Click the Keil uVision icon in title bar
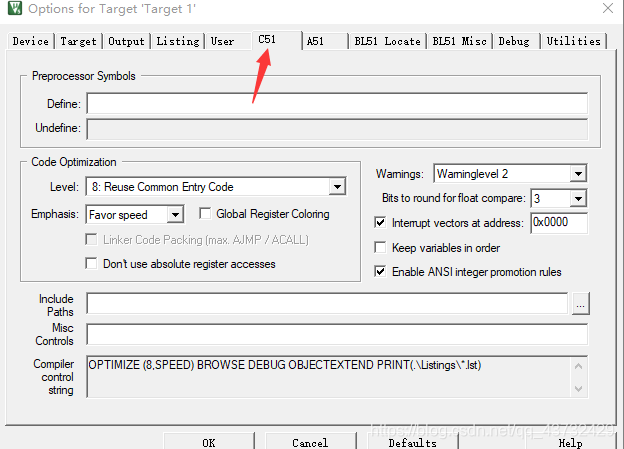This screenshot has width=624, height=449. coord(15,8)
